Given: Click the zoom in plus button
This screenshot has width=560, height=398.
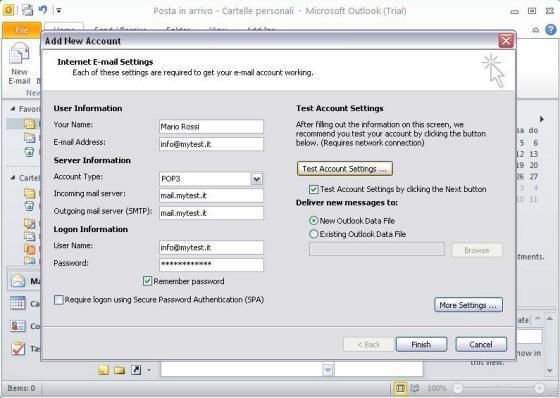Looking at the screenshot, I should 539,388.
